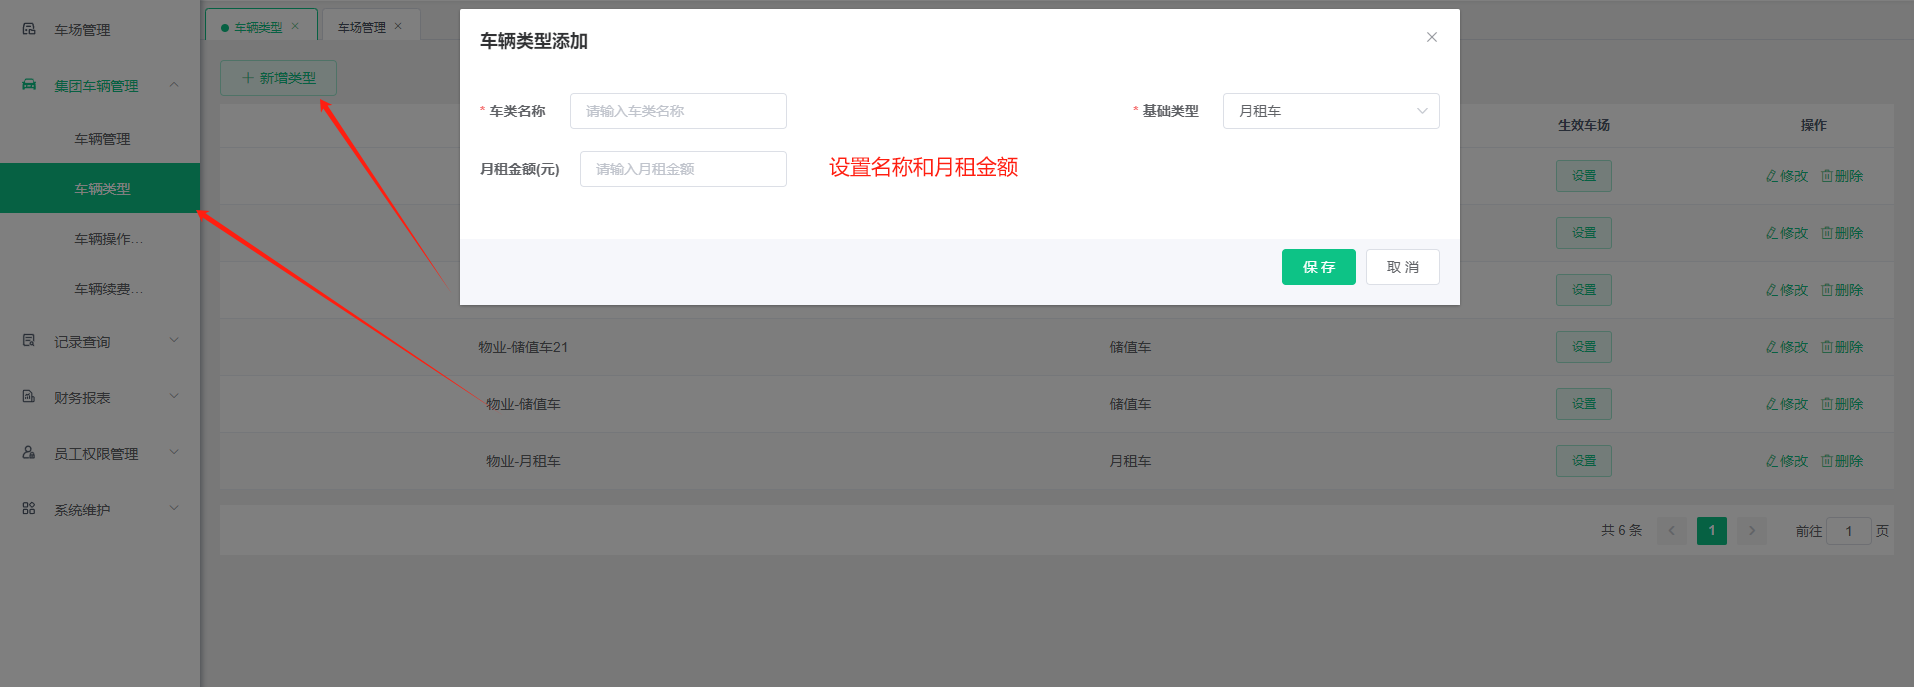The height and width of the screenshot is (687, 1914).
Task: Click the 车场管理 sidebar parking icon
Action: (29, 29)
